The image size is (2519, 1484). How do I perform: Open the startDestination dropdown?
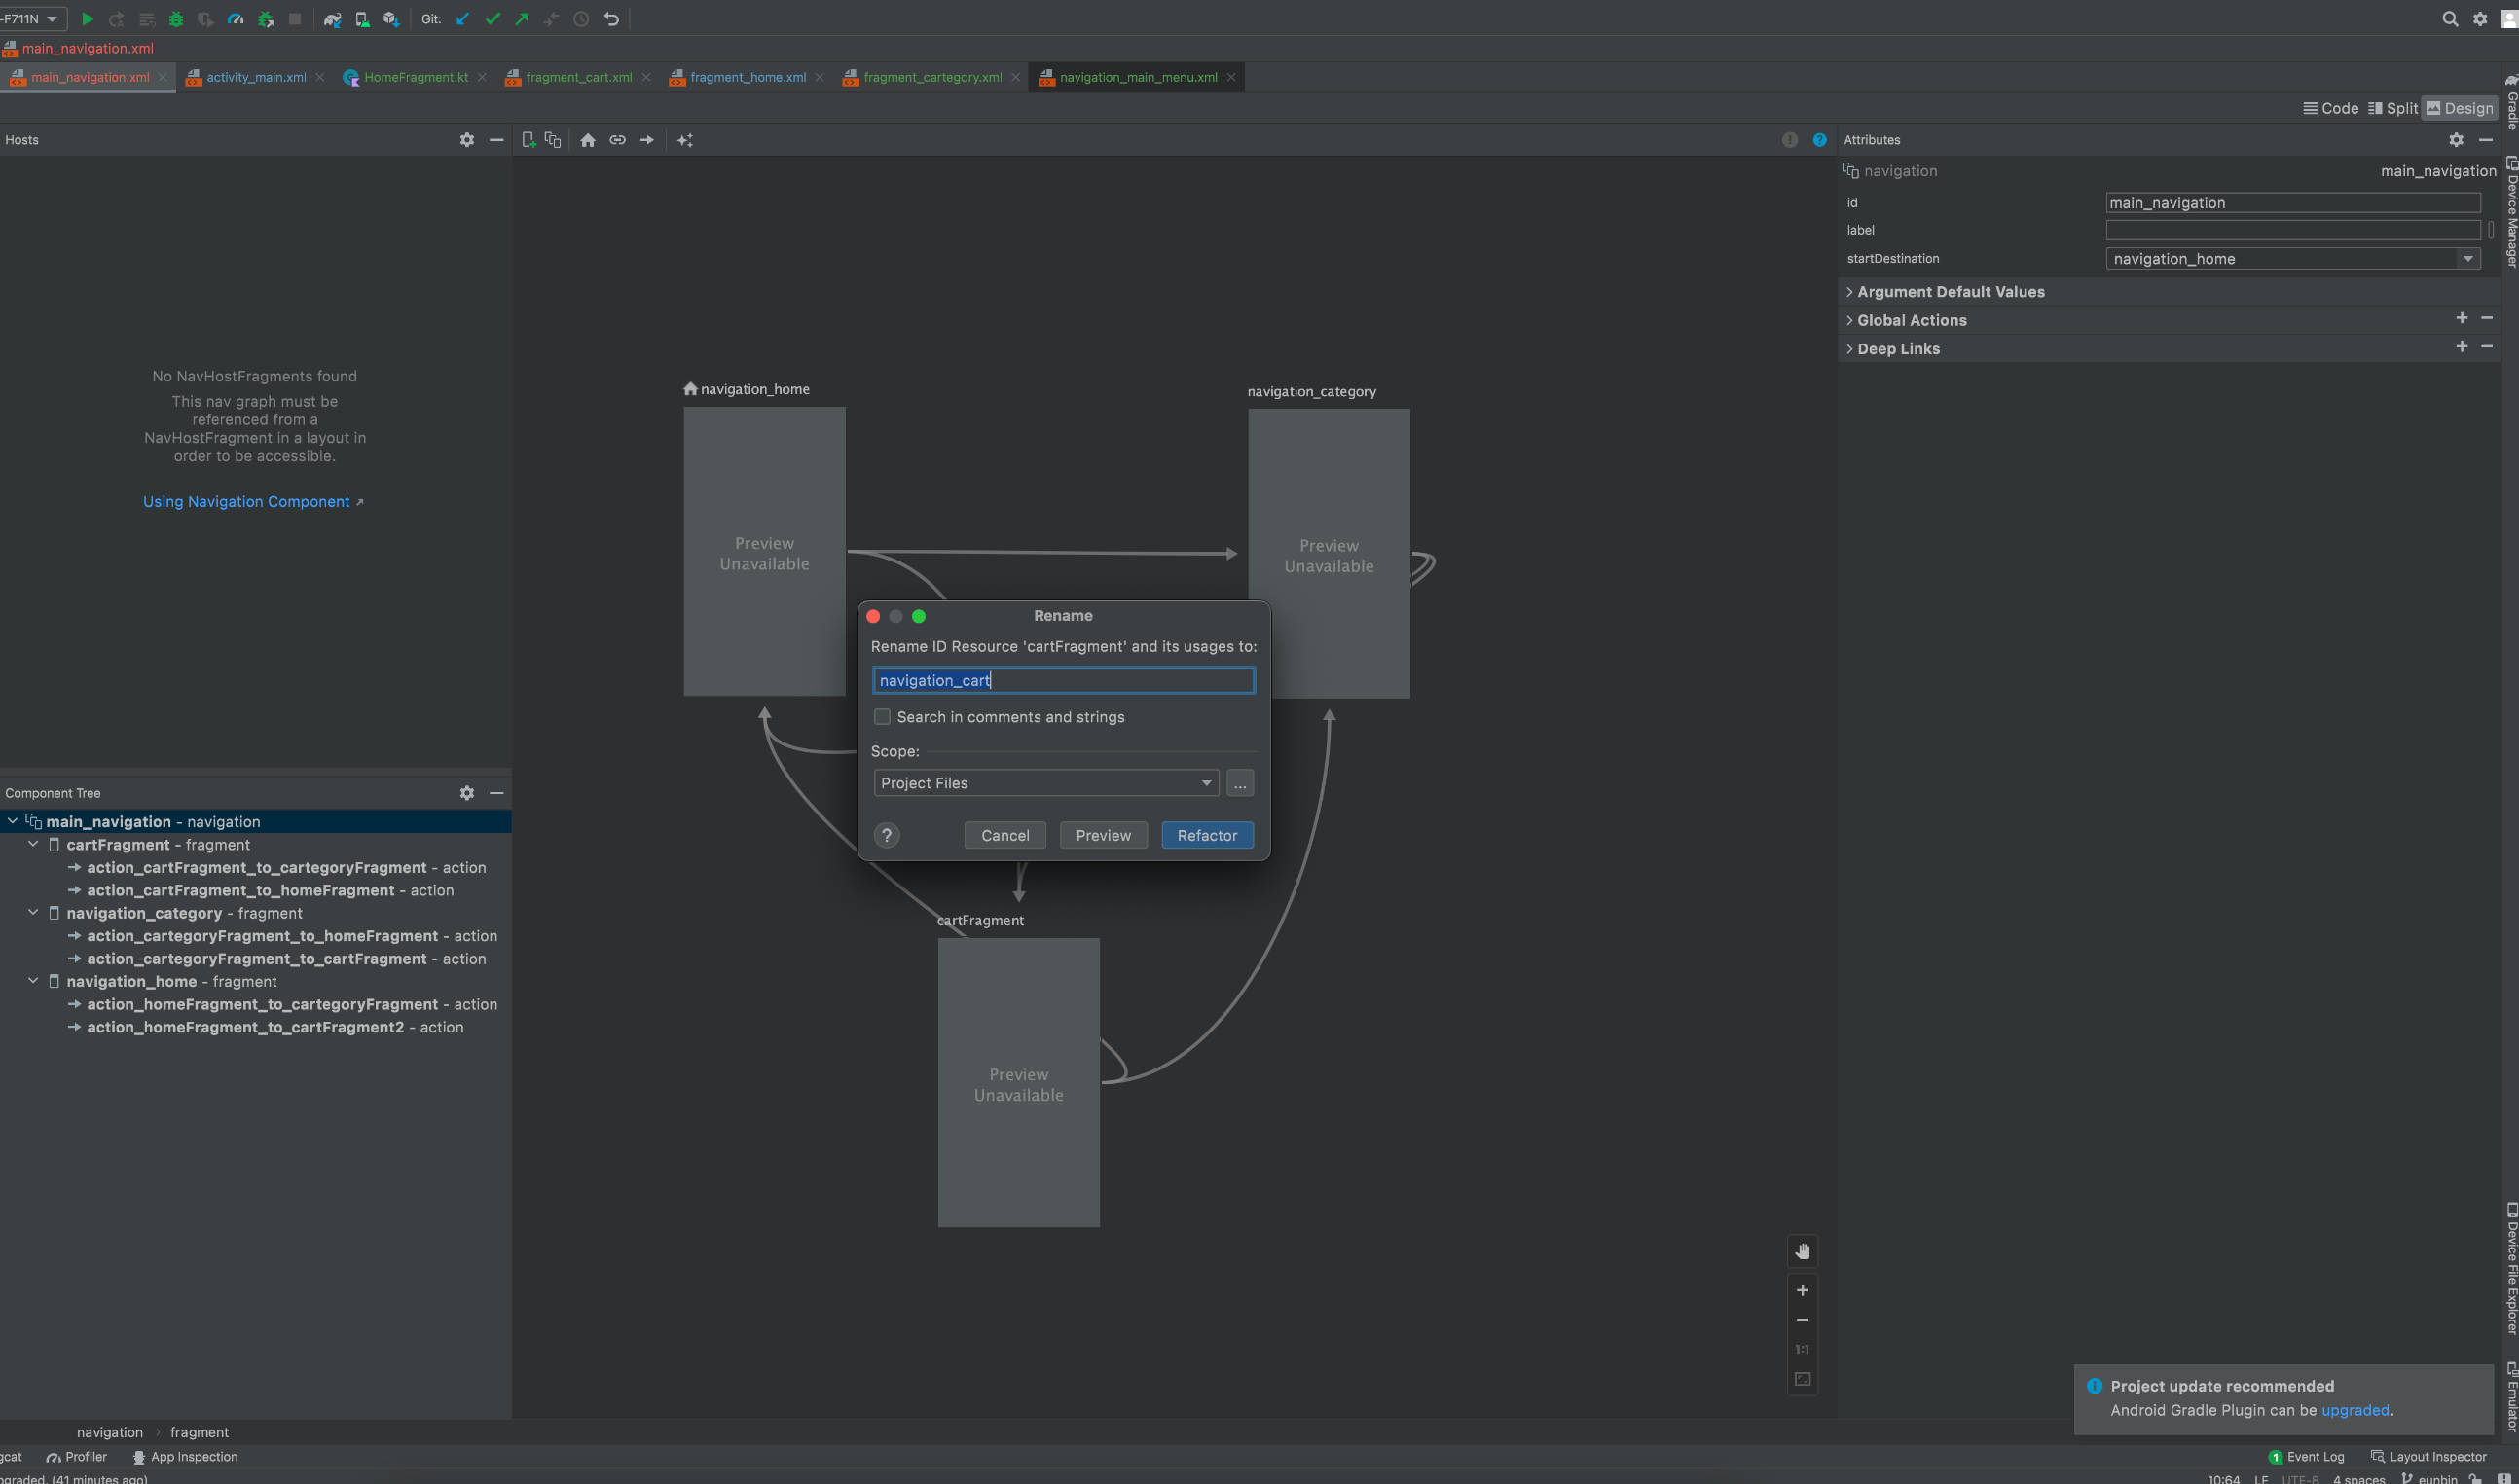point(2467,258)
